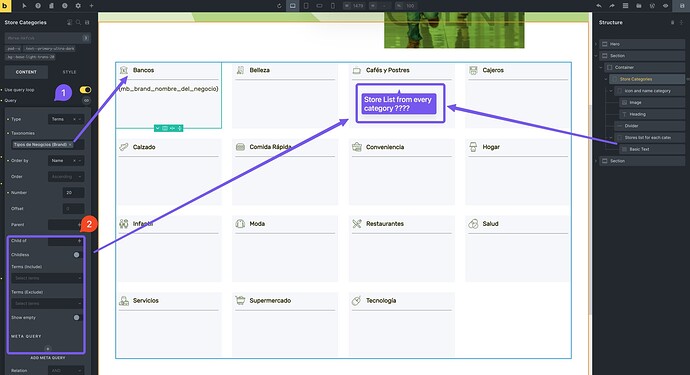Viewport: 690px width, 375px height.
Task: Switch to desktop breakpoint preview
Action: 293,6
